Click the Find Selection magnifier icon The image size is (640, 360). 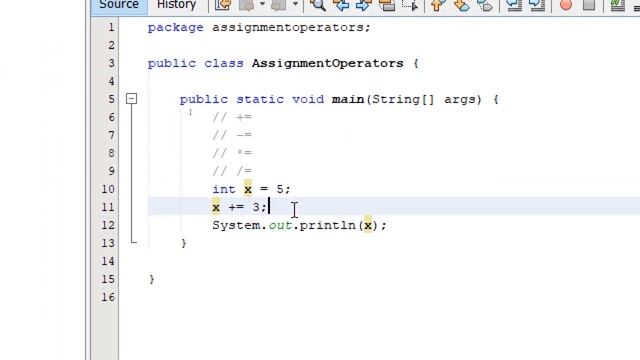tap(318, 5)
